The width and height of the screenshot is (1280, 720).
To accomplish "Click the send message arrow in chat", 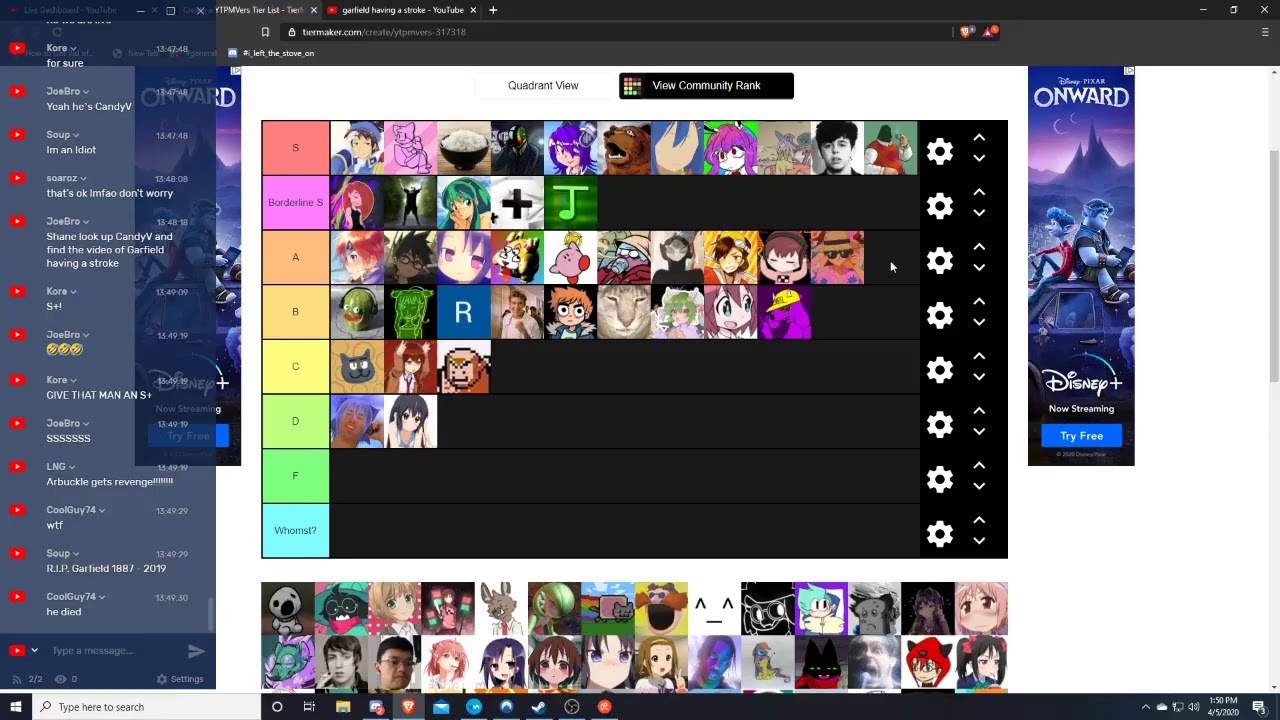I will 196,651.
